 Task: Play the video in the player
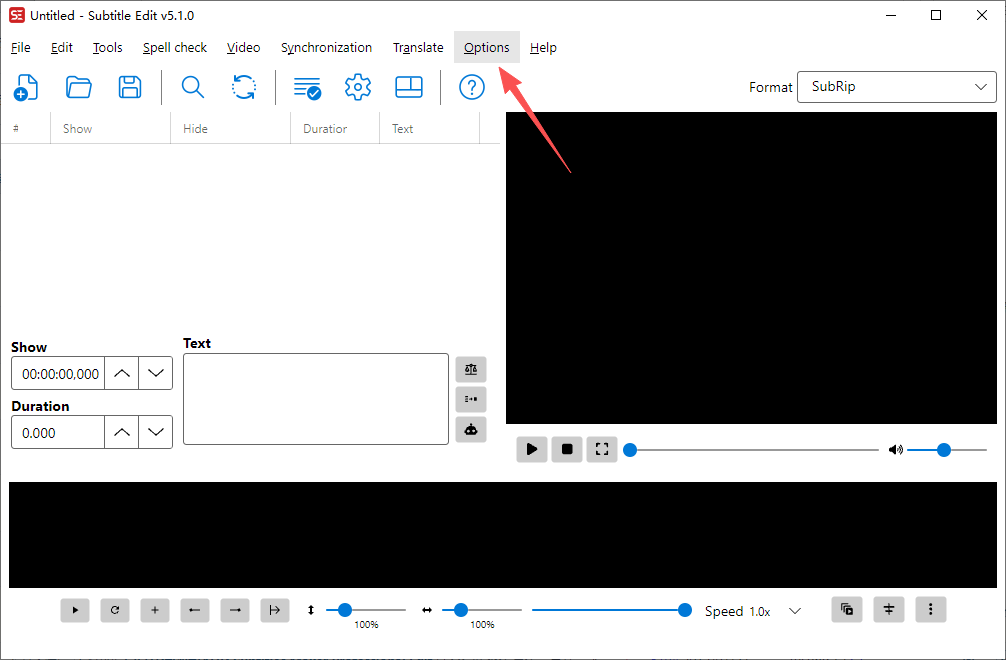click(532, 449)
